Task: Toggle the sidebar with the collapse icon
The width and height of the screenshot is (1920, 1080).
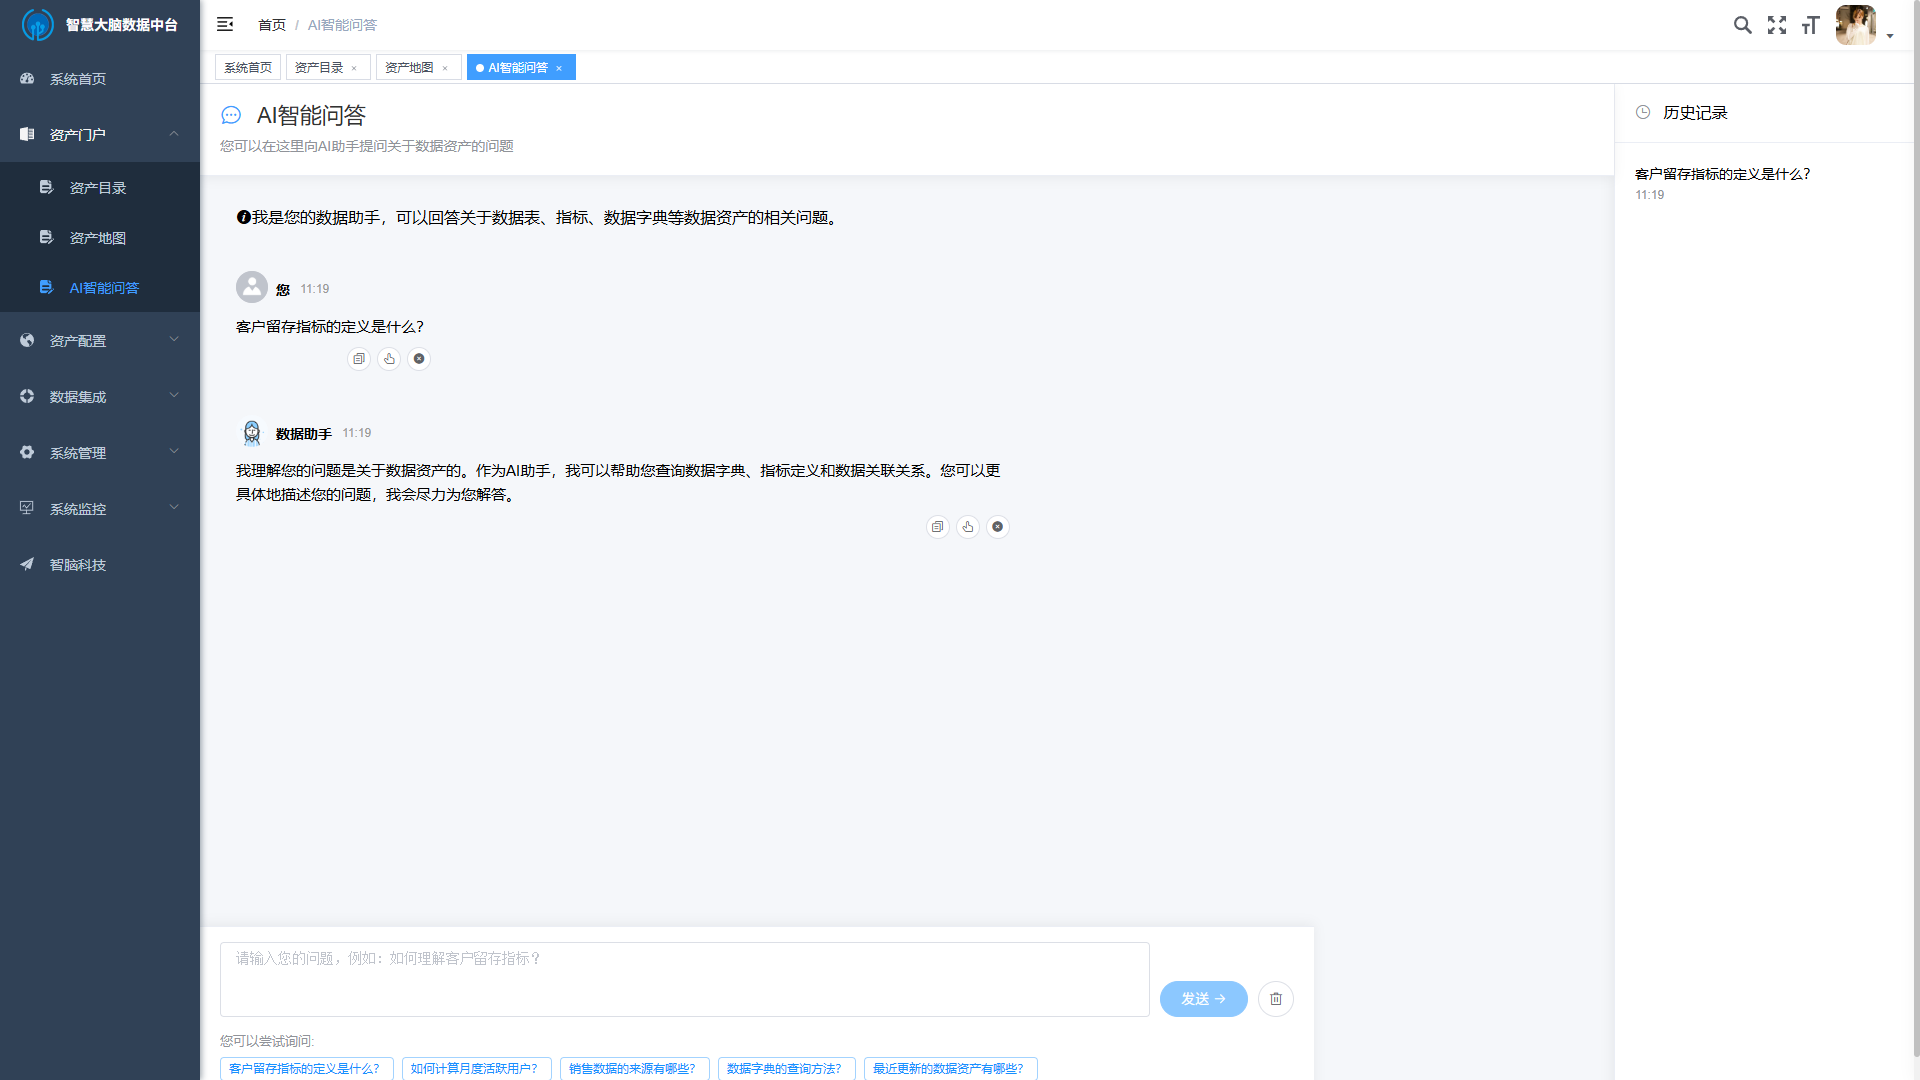Action: coord(225,24)
